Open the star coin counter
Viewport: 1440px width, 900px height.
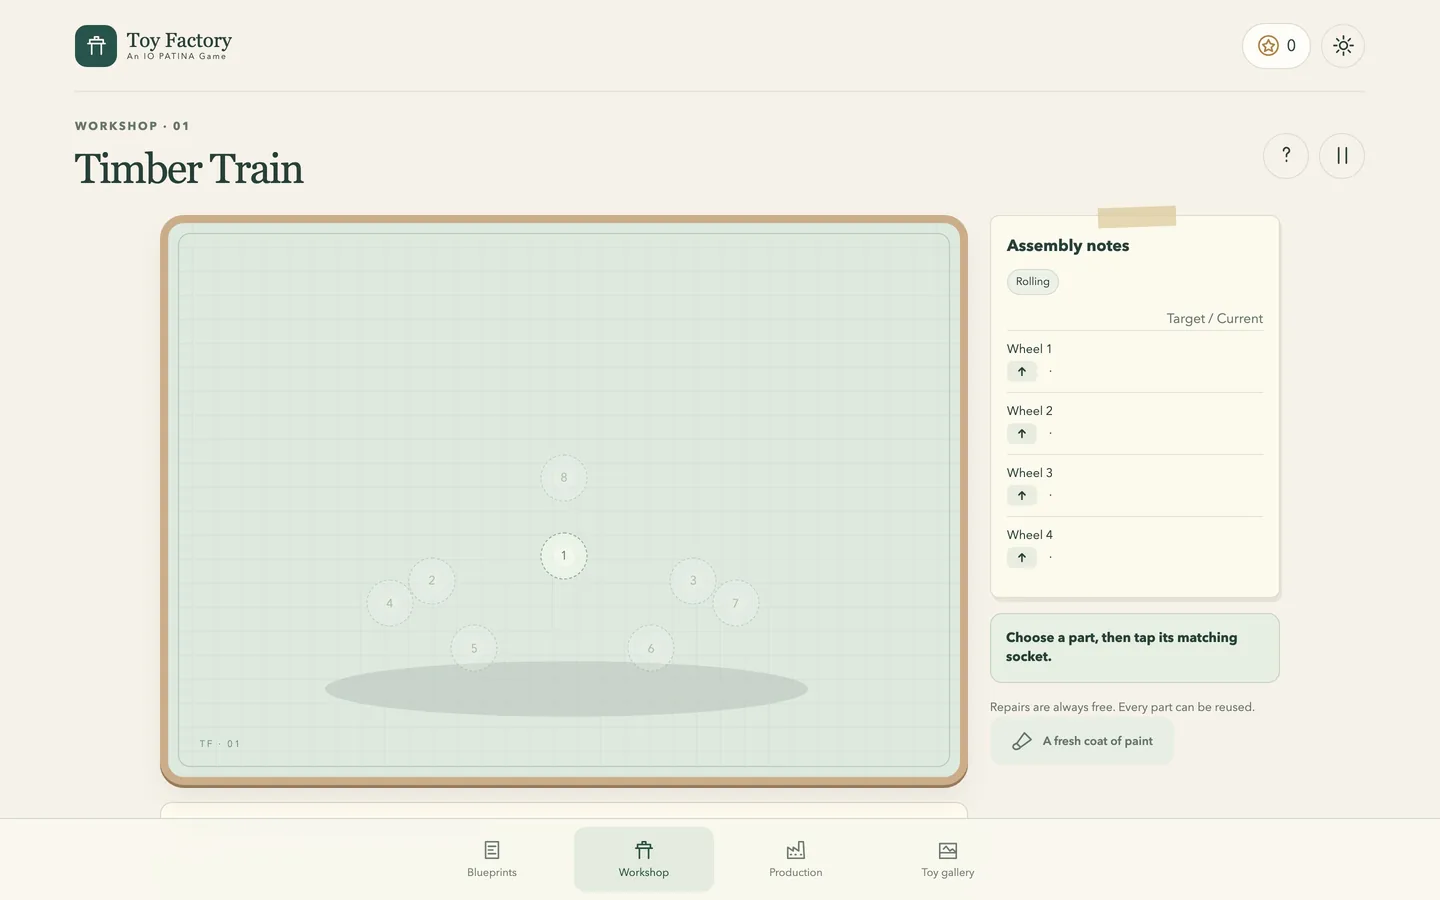pyautogui.click(x=1276, y=46)
